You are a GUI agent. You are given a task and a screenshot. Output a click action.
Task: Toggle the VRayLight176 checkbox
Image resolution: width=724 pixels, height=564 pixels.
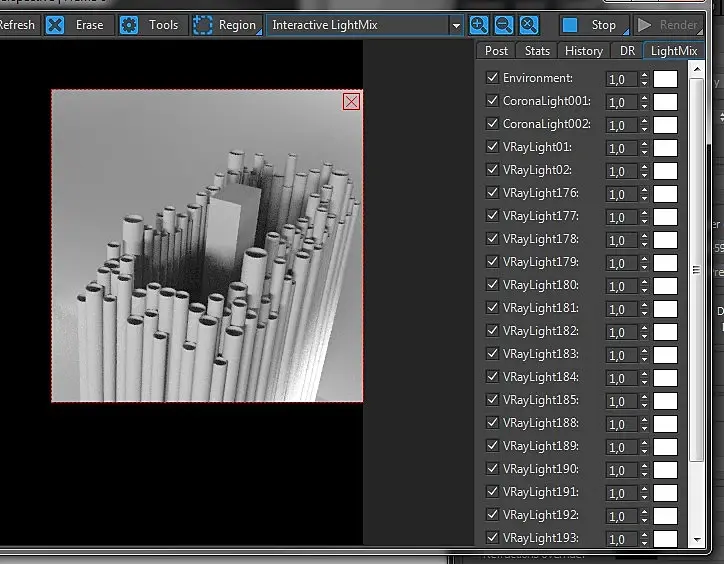492,192
